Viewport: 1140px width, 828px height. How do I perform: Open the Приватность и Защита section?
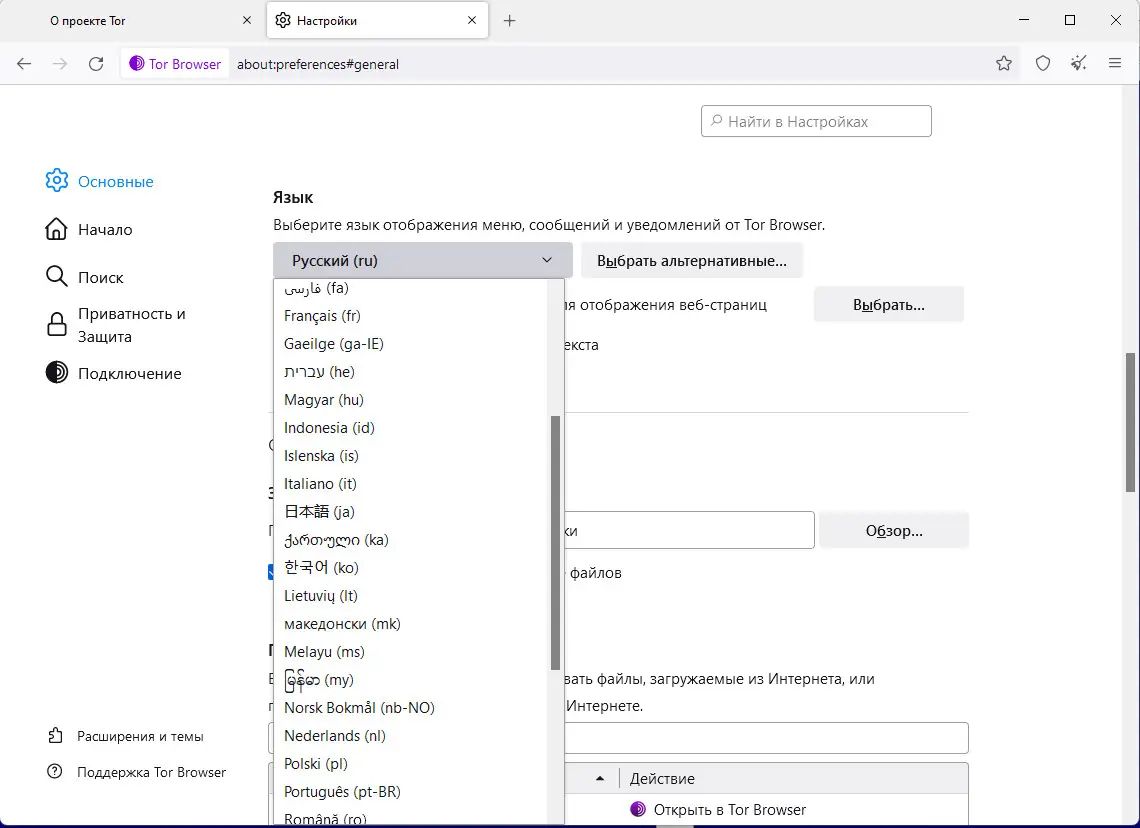[131, 325]
